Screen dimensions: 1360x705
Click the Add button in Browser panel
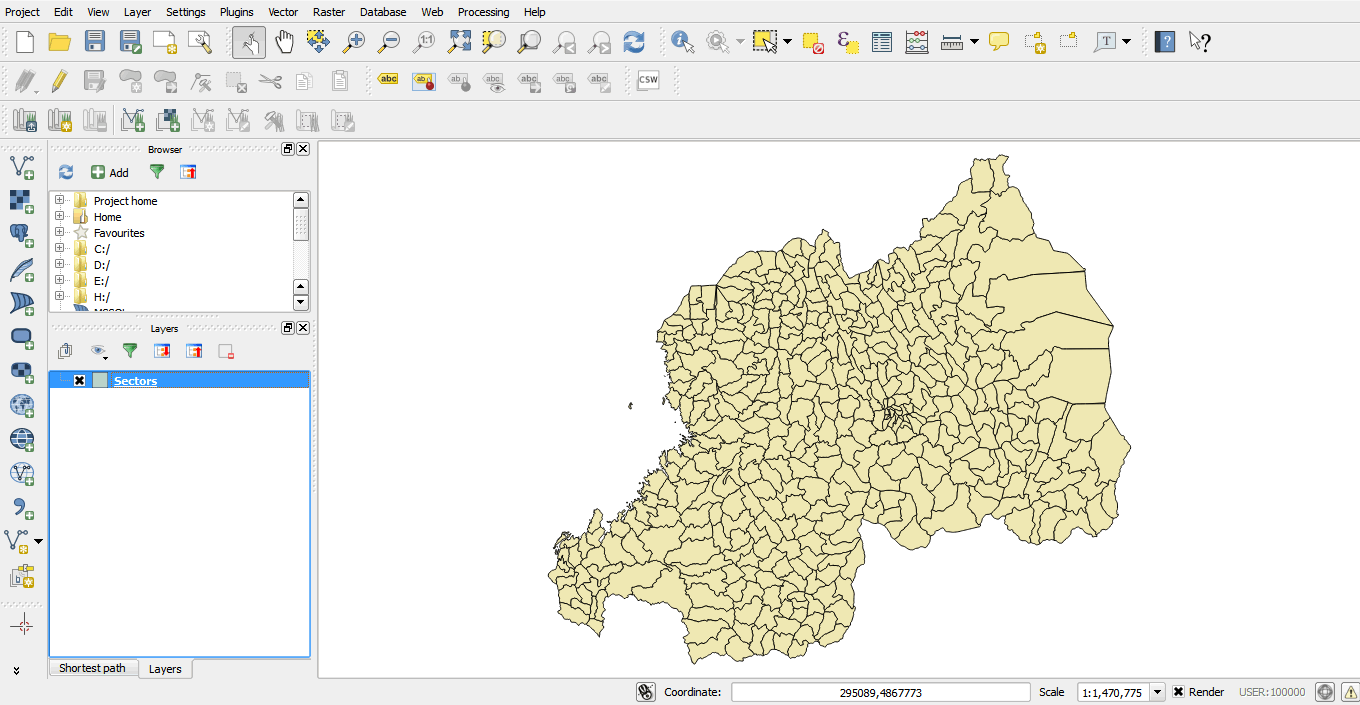coord(110,172)
